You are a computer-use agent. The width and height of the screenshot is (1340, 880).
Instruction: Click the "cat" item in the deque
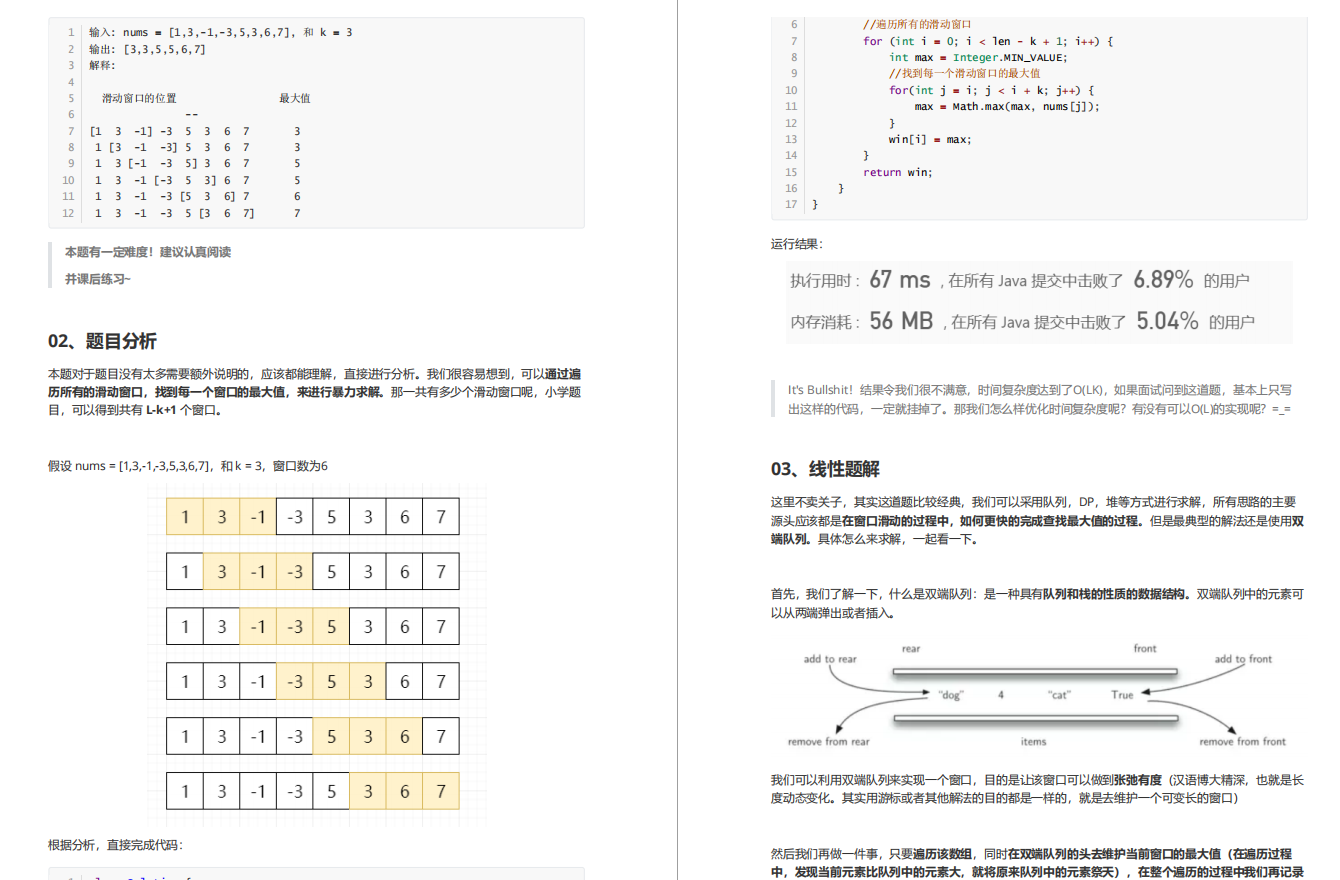1061,694
